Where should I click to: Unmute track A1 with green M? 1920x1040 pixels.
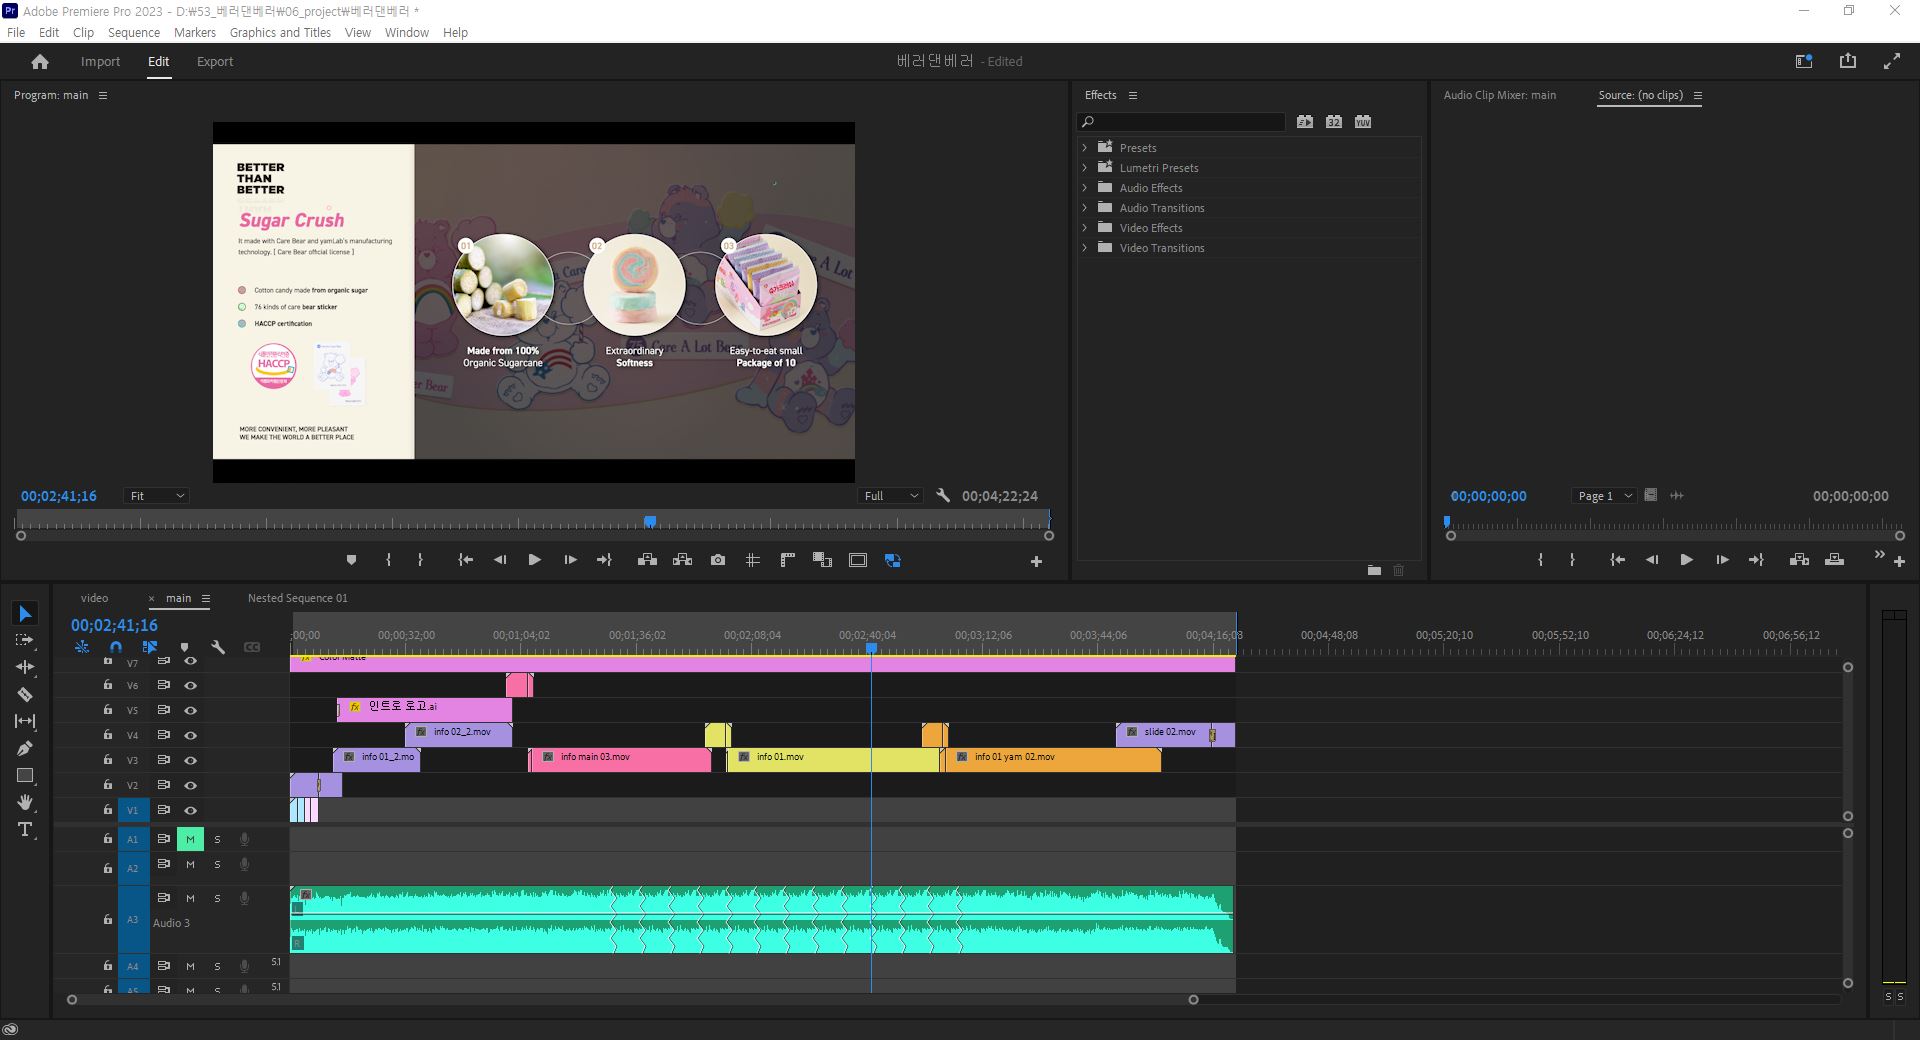point(190,839)
